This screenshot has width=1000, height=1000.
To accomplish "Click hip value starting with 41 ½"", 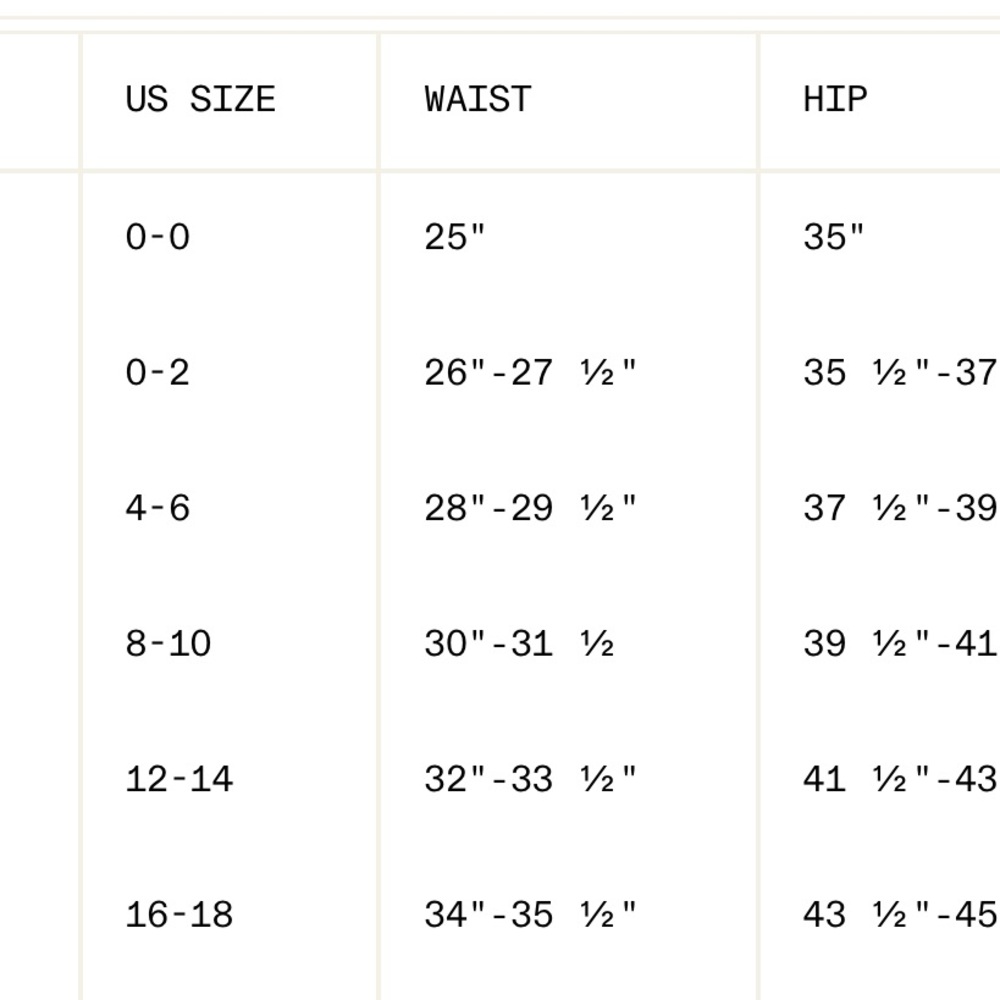I will (x=901, y=779).
